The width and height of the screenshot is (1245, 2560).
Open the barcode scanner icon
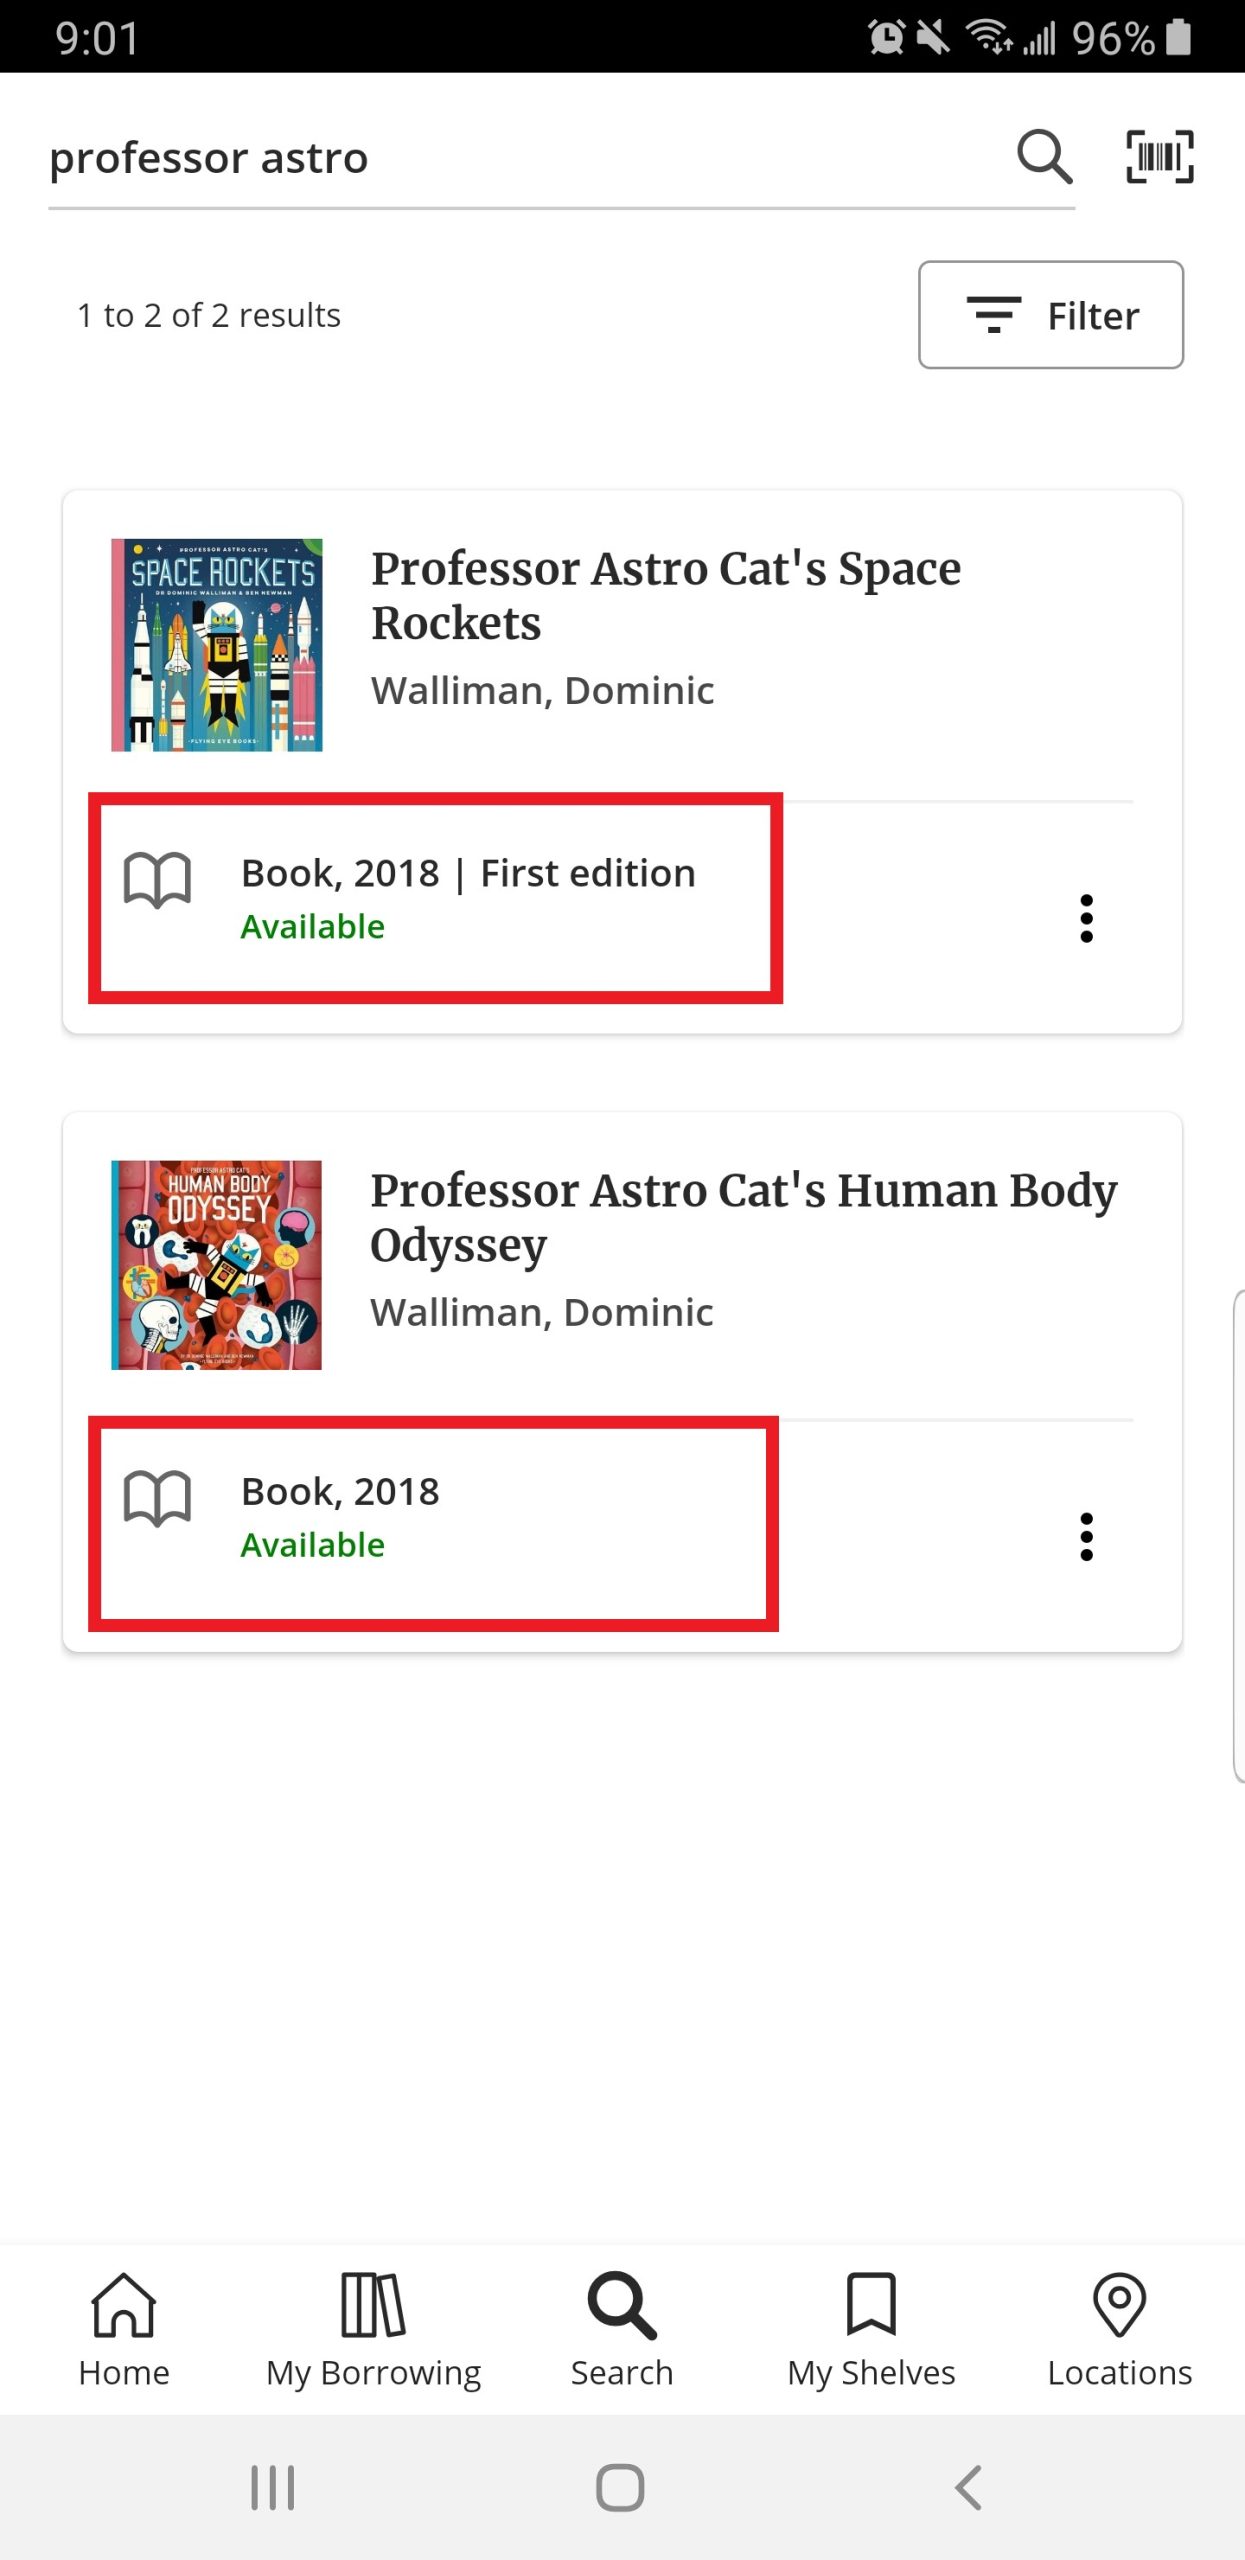coord(1160,157)
